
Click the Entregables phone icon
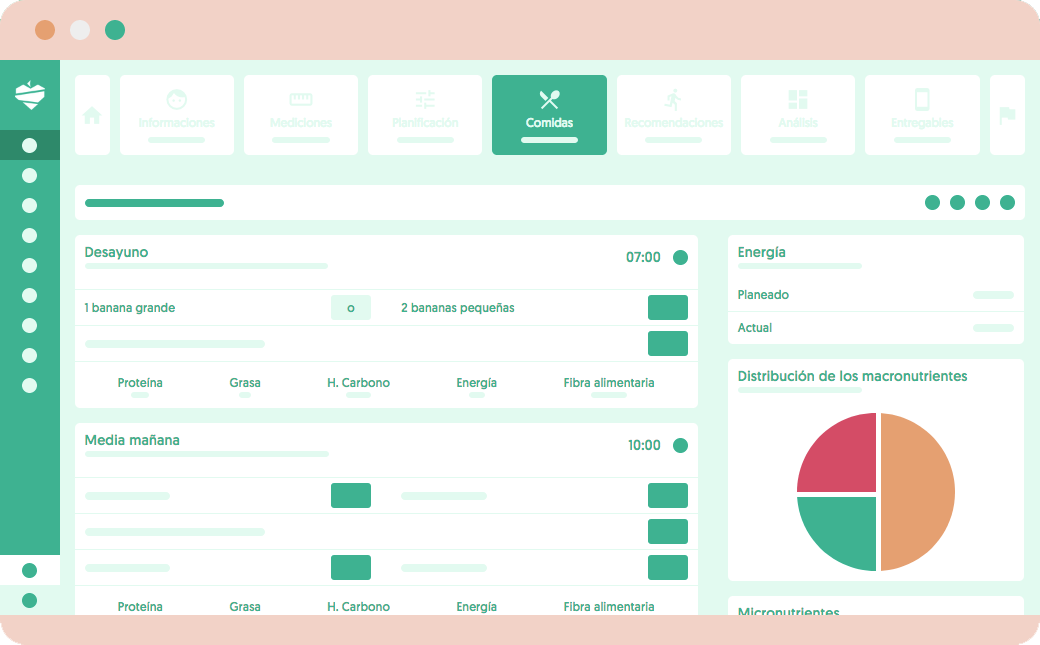(x=922, y=100)
